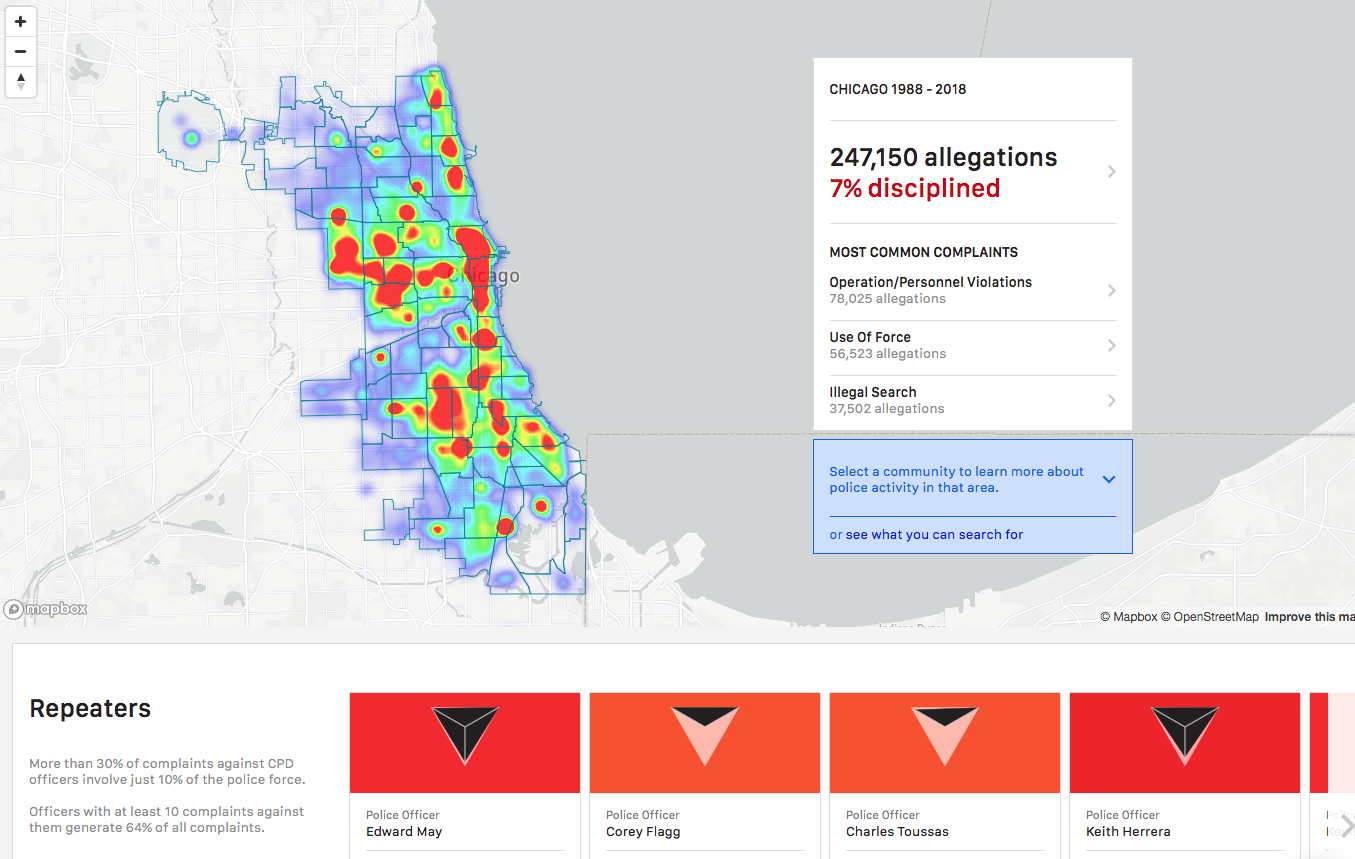Click the Improve this map link

click(1308, 617)
